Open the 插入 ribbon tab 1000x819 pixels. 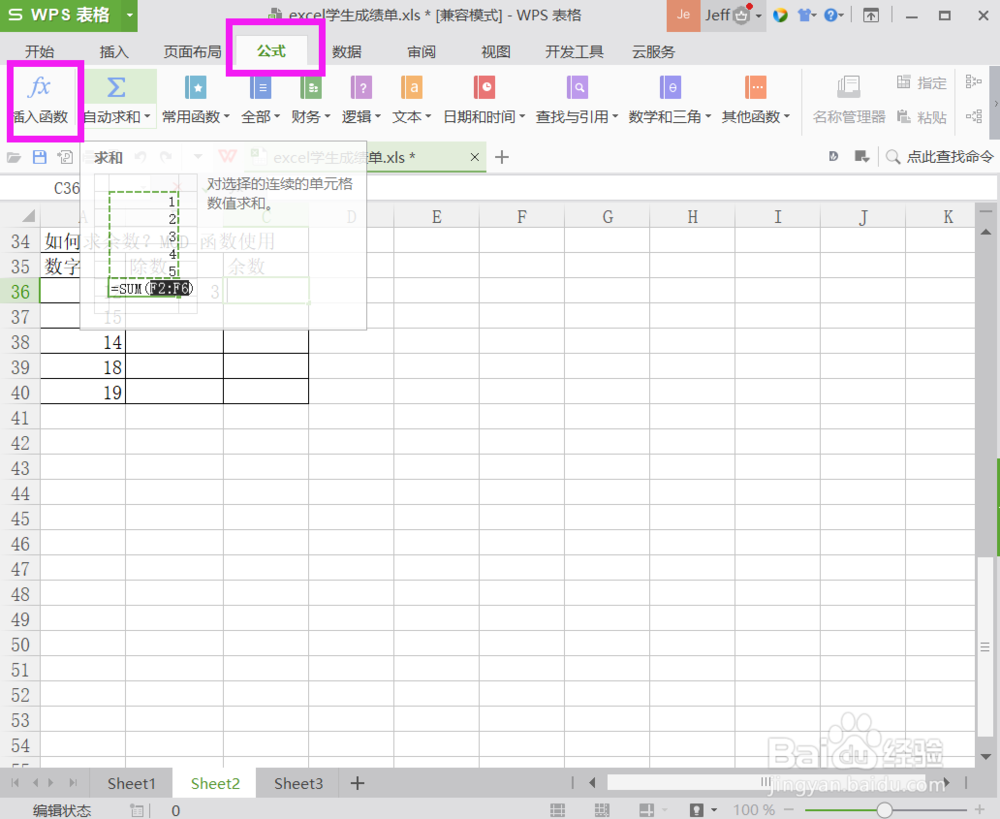click(114, 52)
